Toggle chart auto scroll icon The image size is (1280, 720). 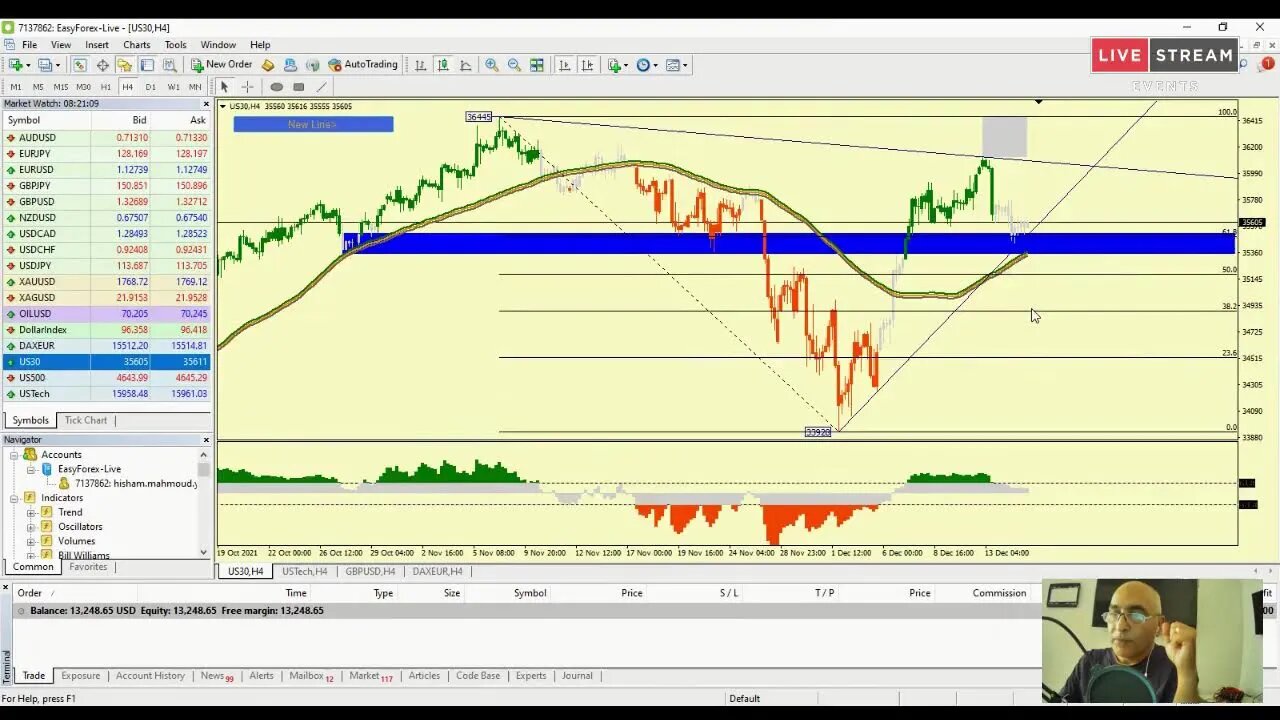coord(564,65)
